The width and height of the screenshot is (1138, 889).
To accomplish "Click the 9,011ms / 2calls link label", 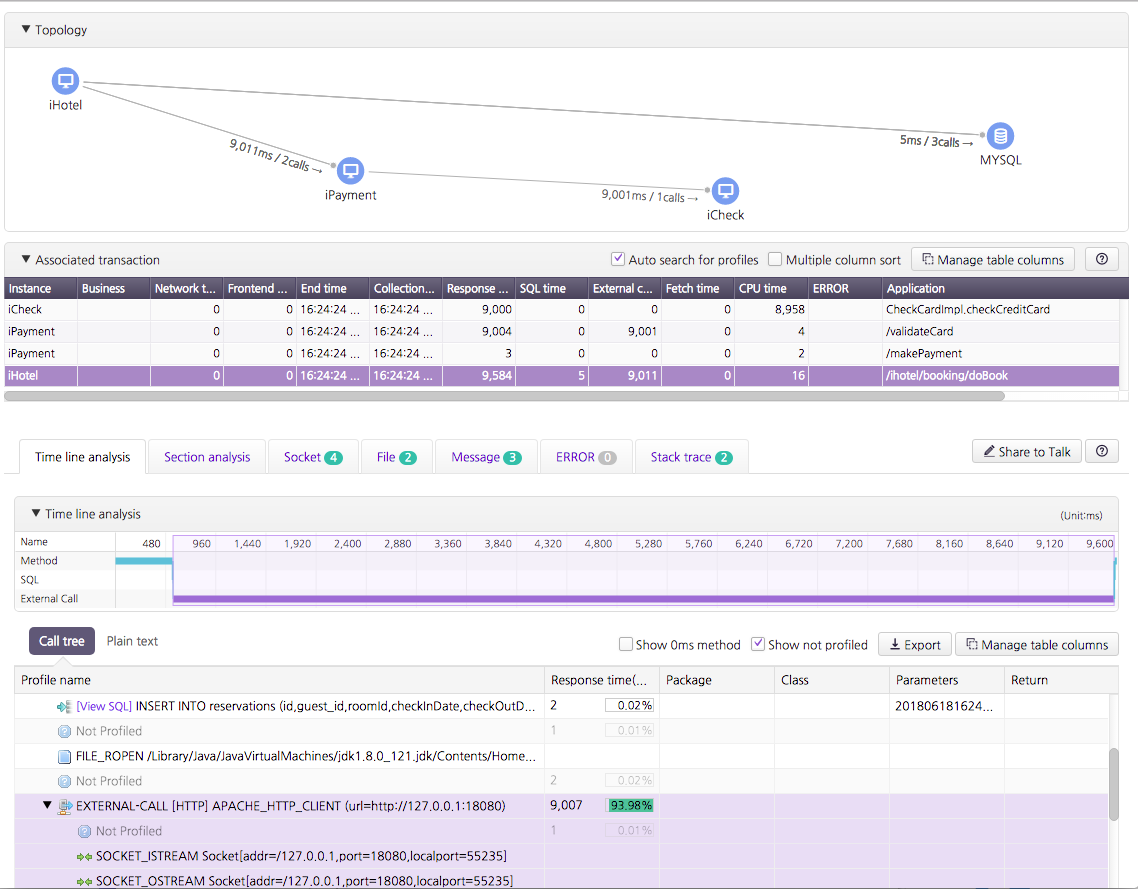I will (x=275, y=155).
